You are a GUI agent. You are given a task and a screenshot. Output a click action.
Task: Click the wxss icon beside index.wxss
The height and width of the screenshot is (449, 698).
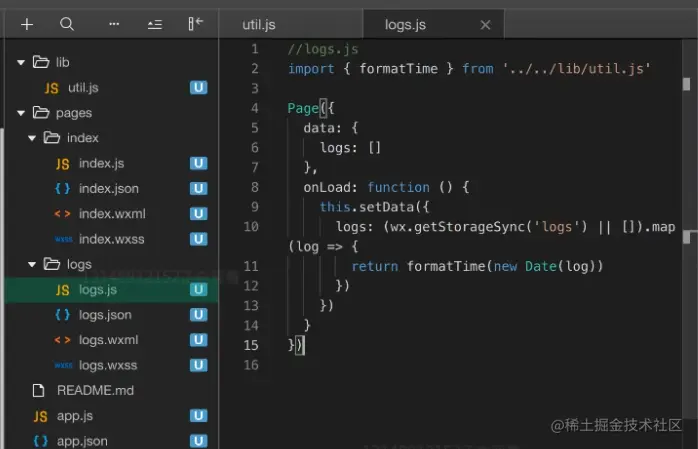click(x=64, y=239)
